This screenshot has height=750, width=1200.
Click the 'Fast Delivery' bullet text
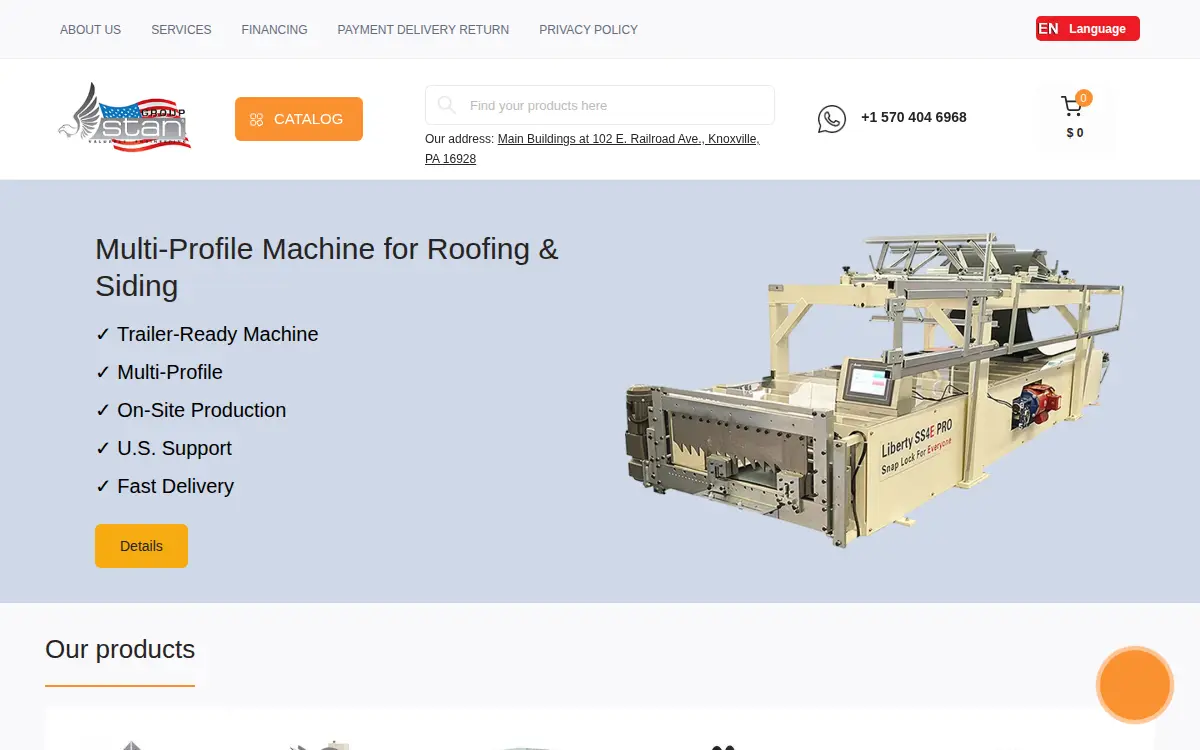click(x=176, y=486)
